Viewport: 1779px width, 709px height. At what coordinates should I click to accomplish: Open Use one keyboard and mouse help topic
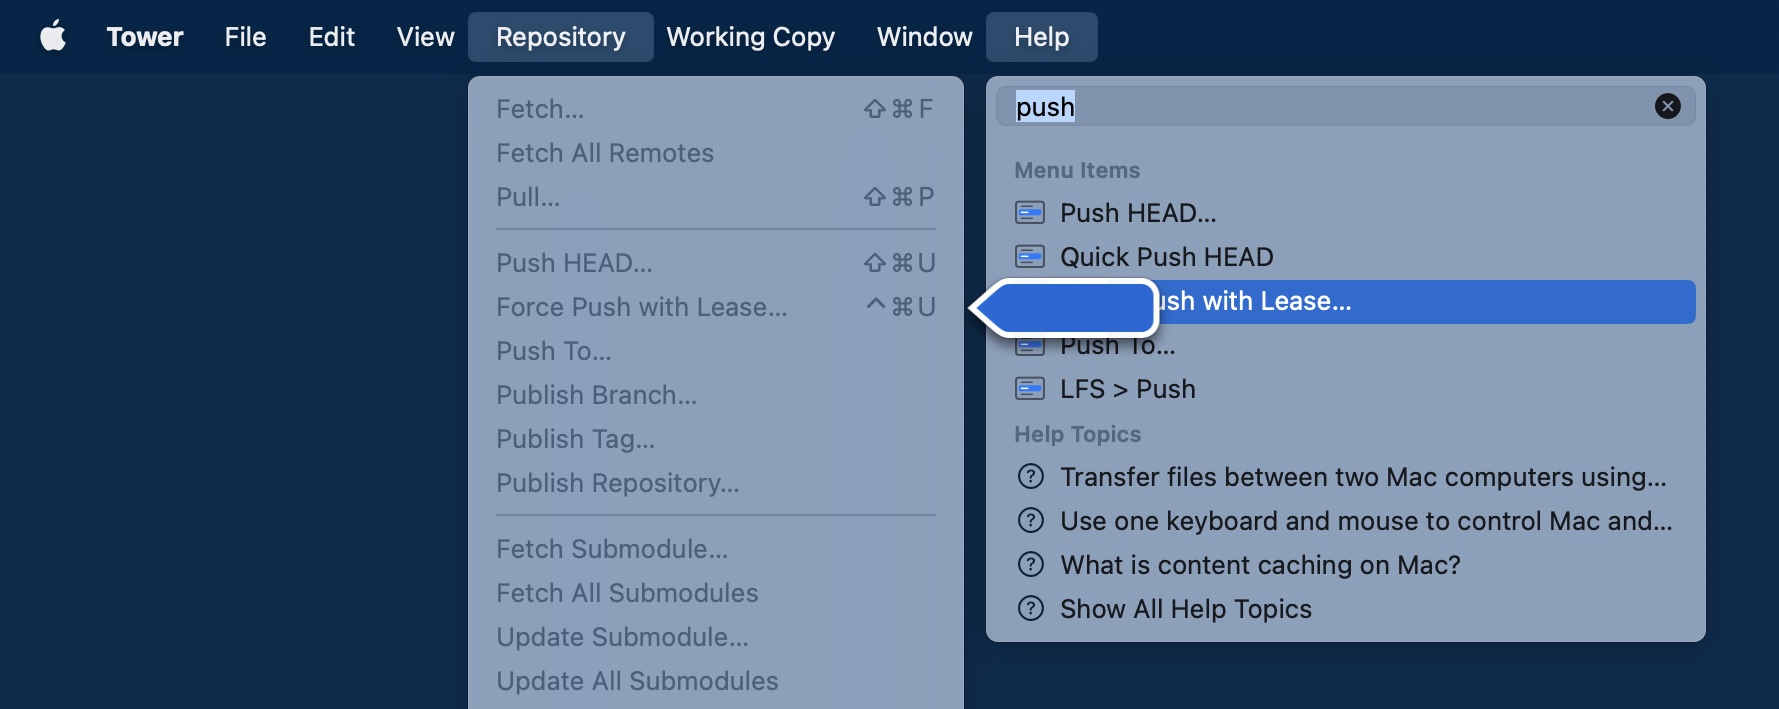1365,521
